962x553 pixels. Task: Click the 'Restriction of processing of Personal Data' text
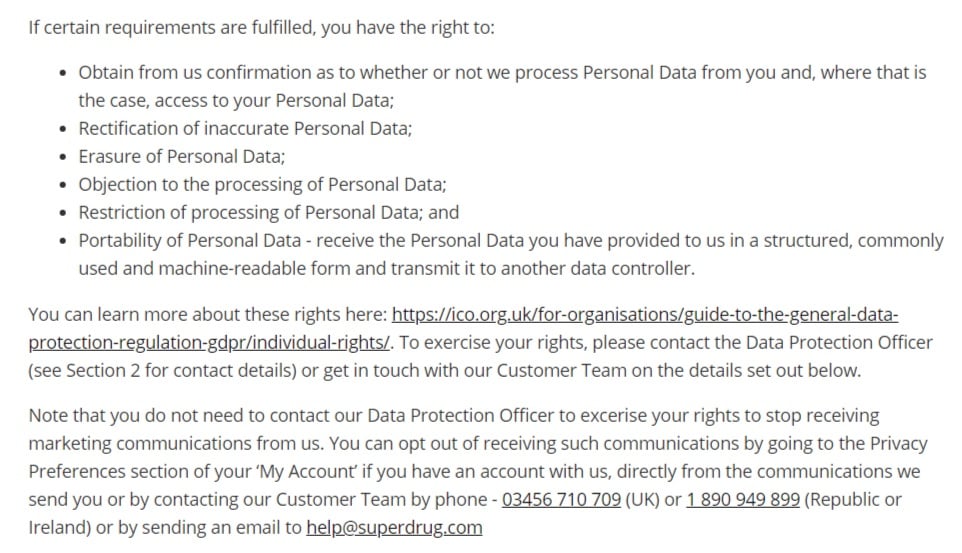click(x=250, y=212)
